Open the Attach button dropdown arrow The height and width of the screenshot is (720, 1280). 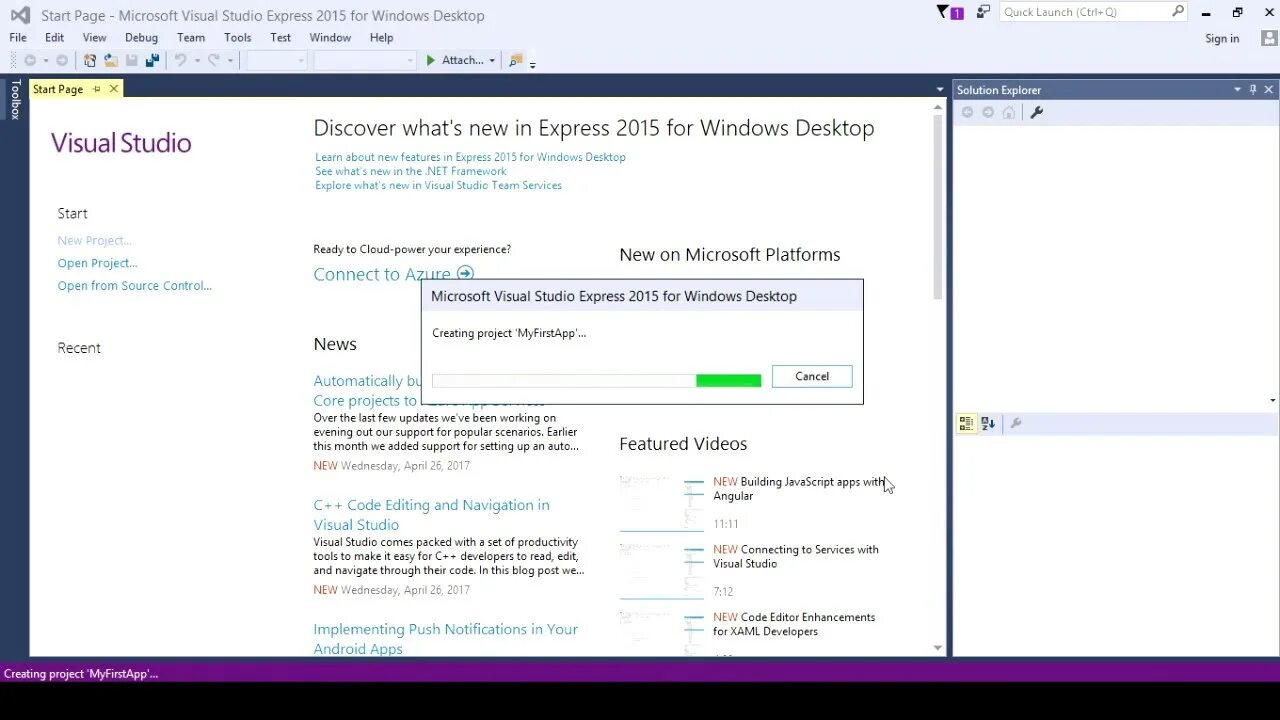(x=492, y=61)
